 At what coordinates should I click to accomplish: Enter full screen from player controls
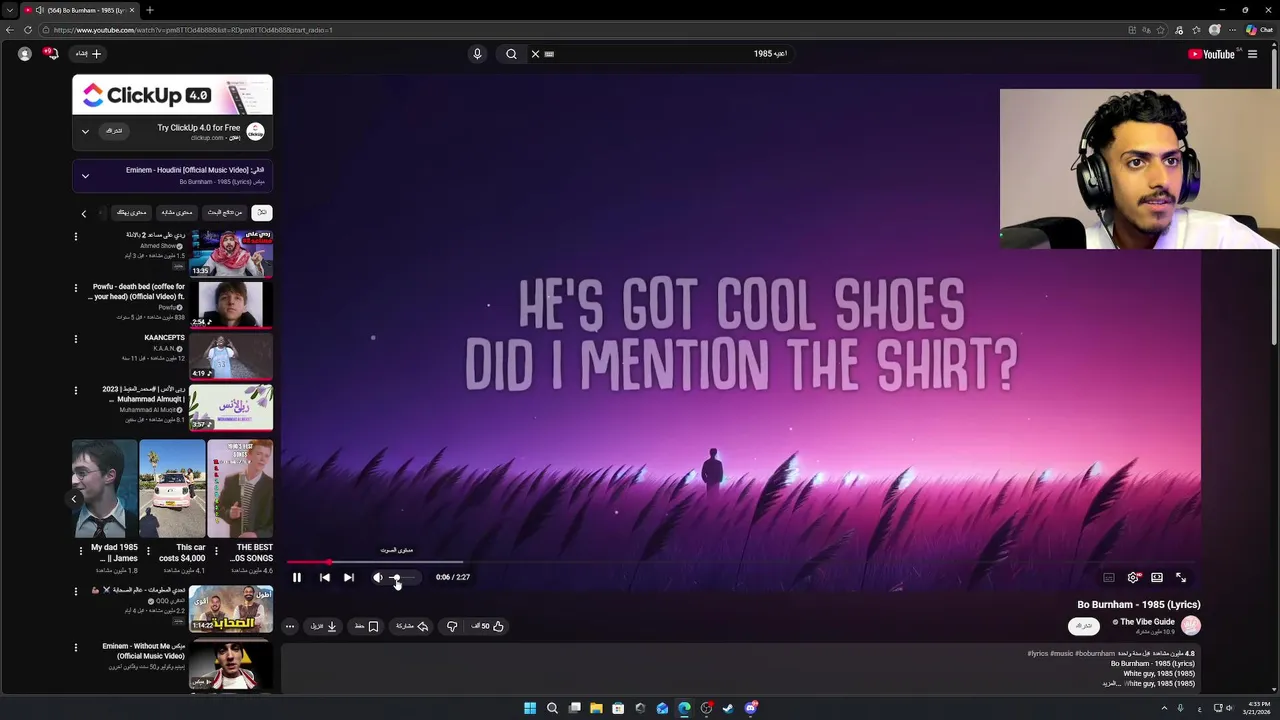click(1181, 577)
